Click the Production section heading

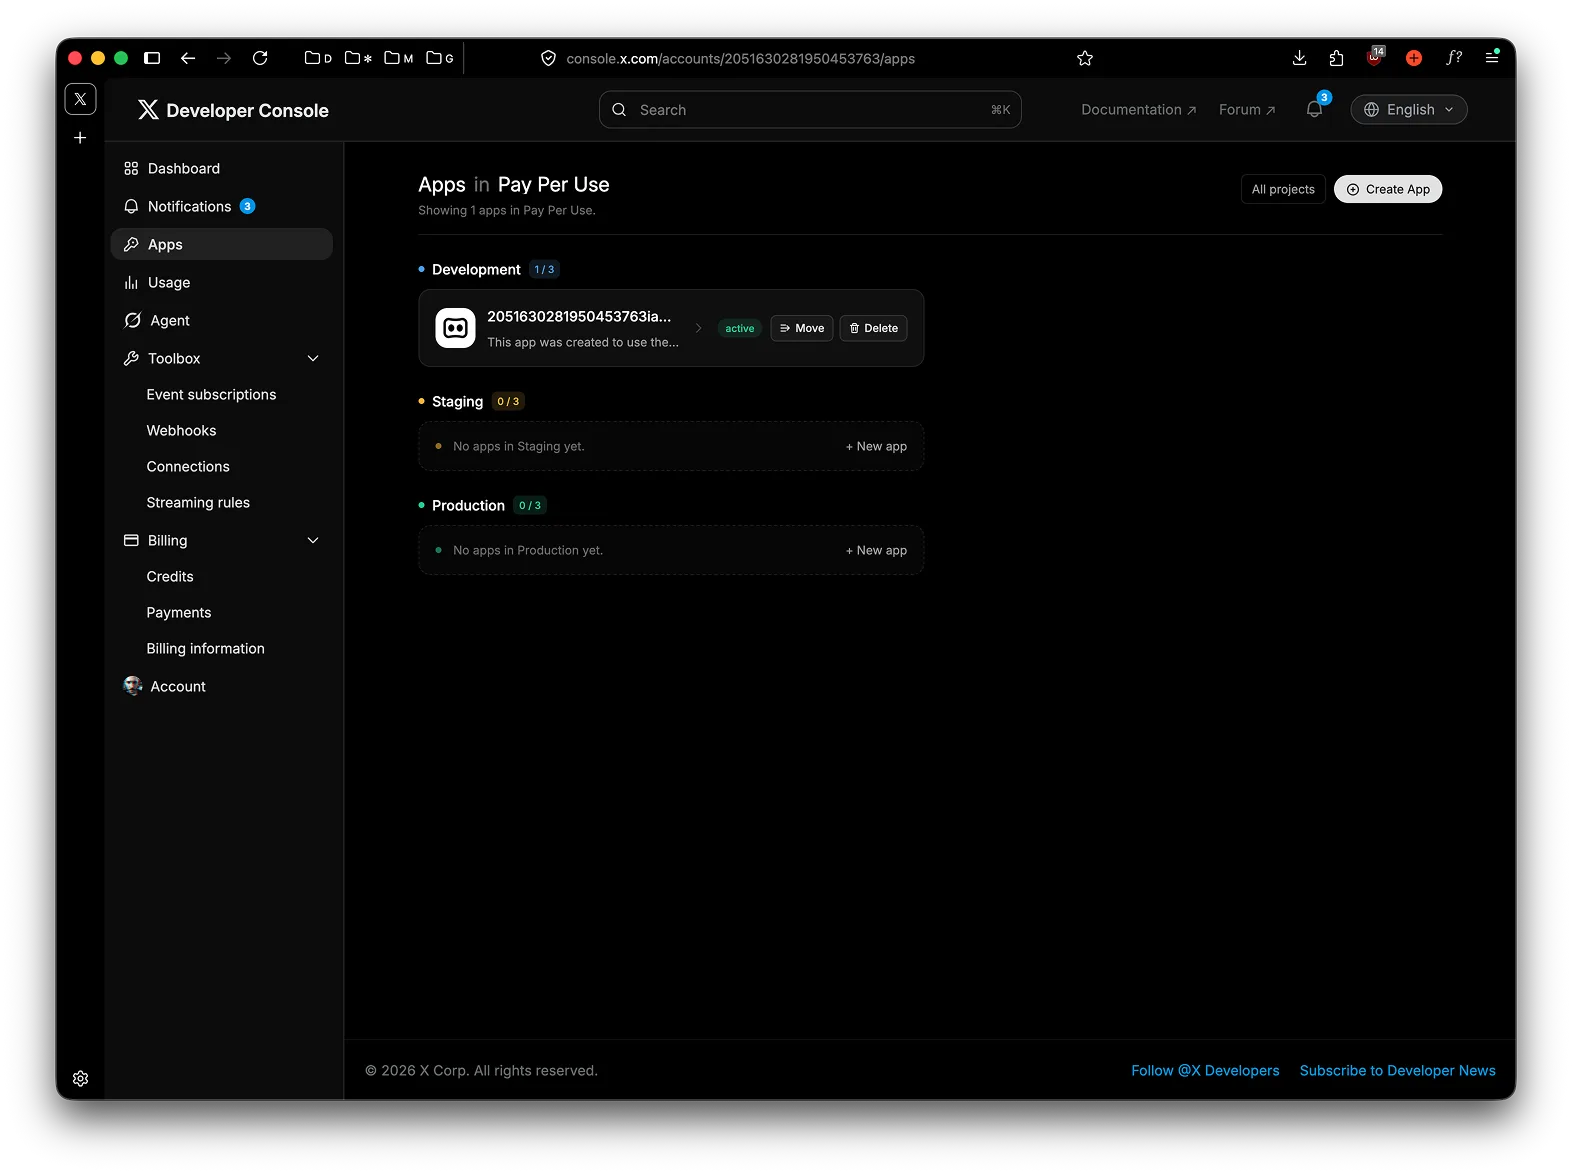pyautogui.click(x=468, y=505)
